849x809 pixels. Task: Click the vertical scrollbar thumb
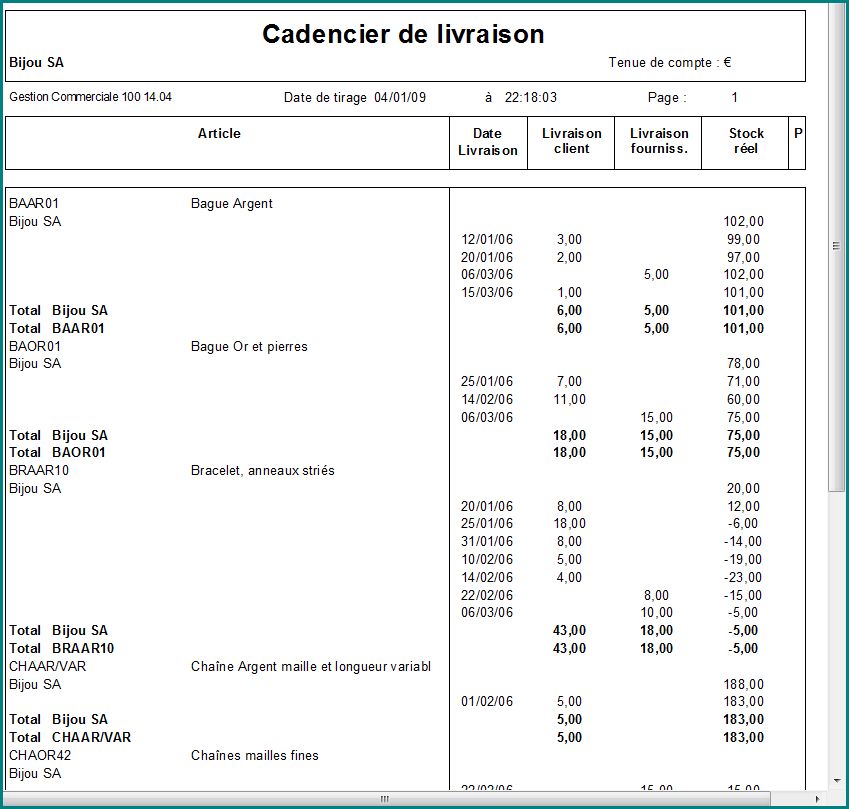837,246
